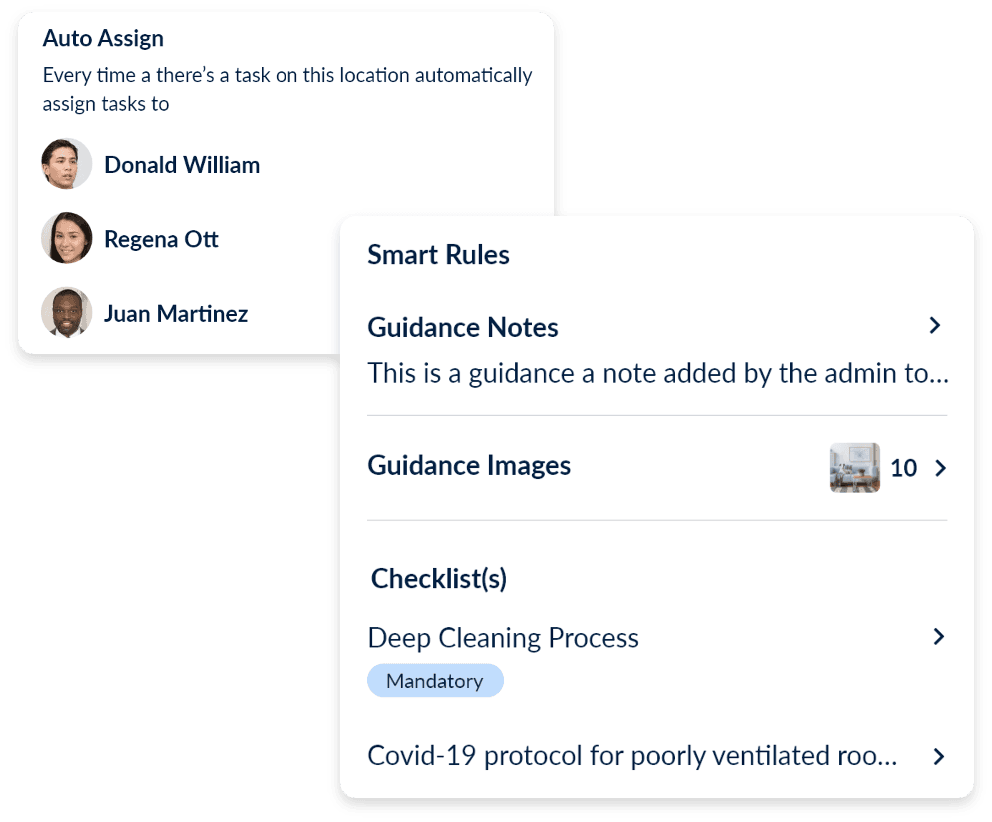Select the Regena Ott assignee name
The height and width of the screenshot is (822, 992).
click(161, 240)
